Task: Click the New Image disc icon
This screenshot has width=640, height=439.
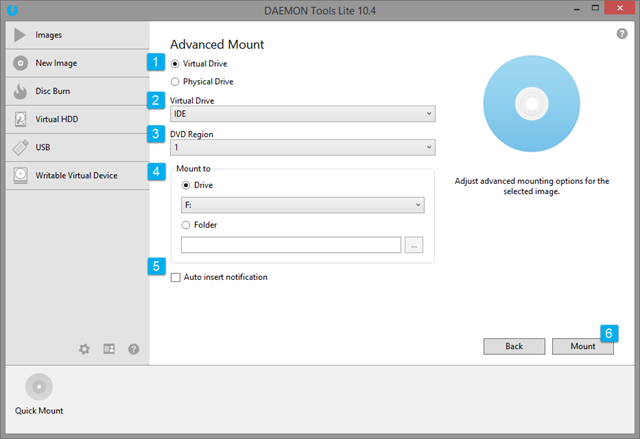Action: tap(20, 63)
